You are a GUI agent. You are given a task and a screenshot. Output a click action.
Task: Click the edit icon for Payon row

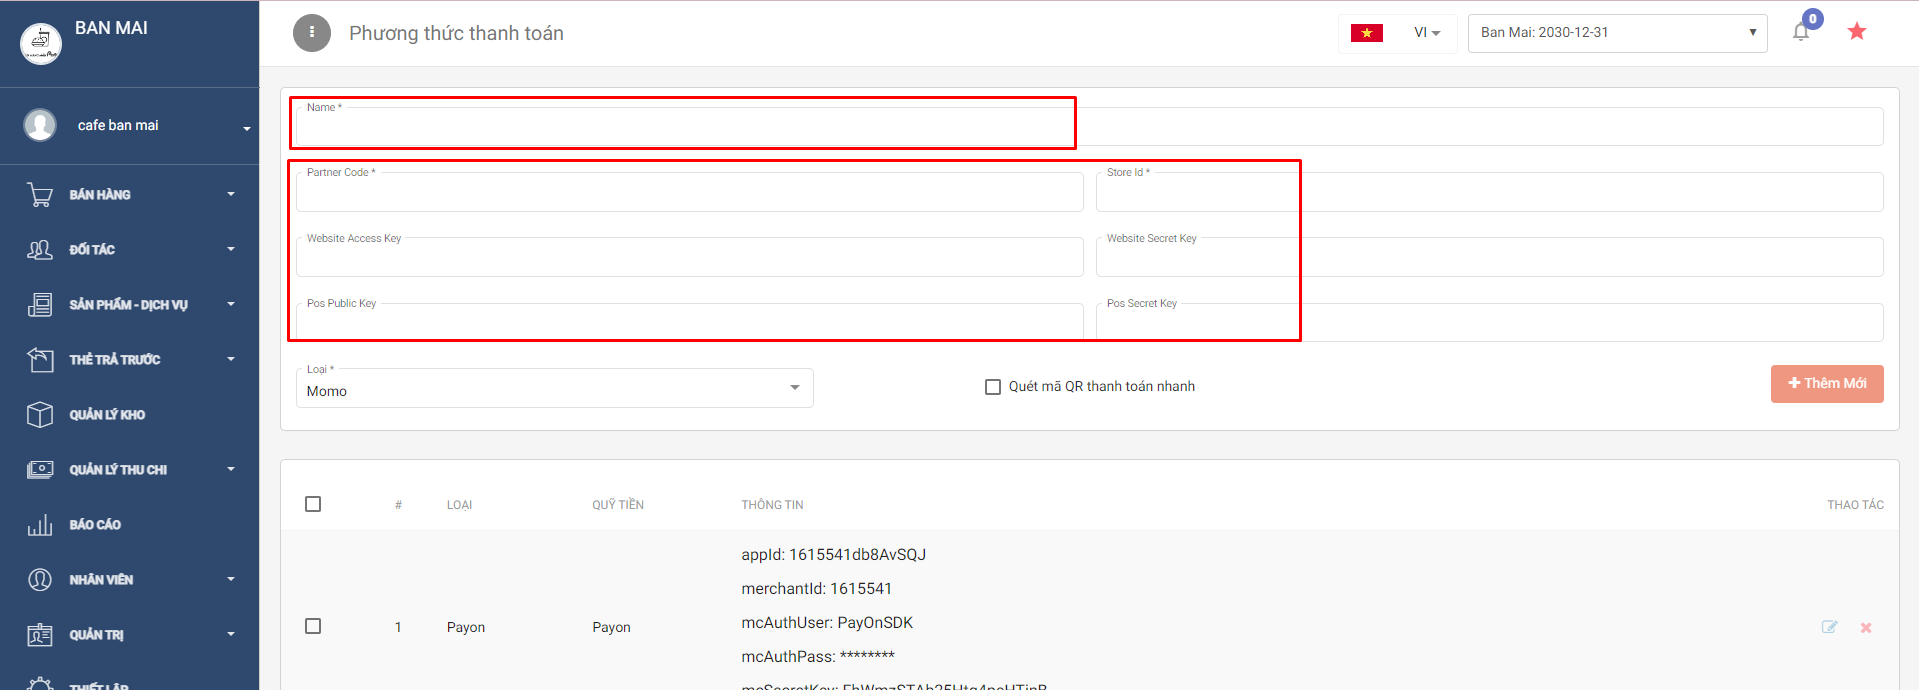tap(1829, 627)
